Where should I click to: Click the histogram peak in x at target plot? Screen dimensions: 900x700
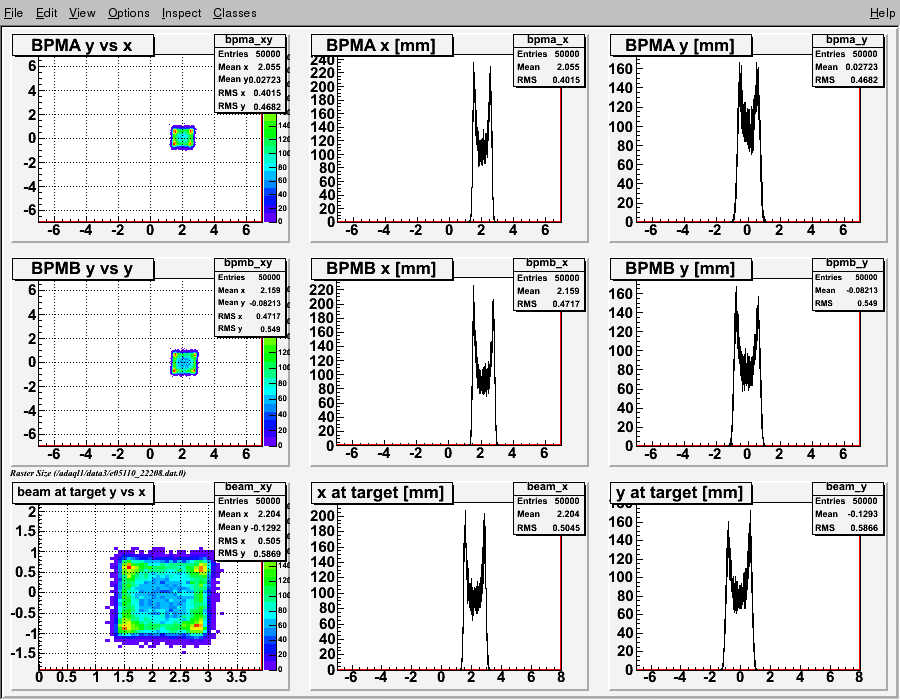tap(465, 512)
